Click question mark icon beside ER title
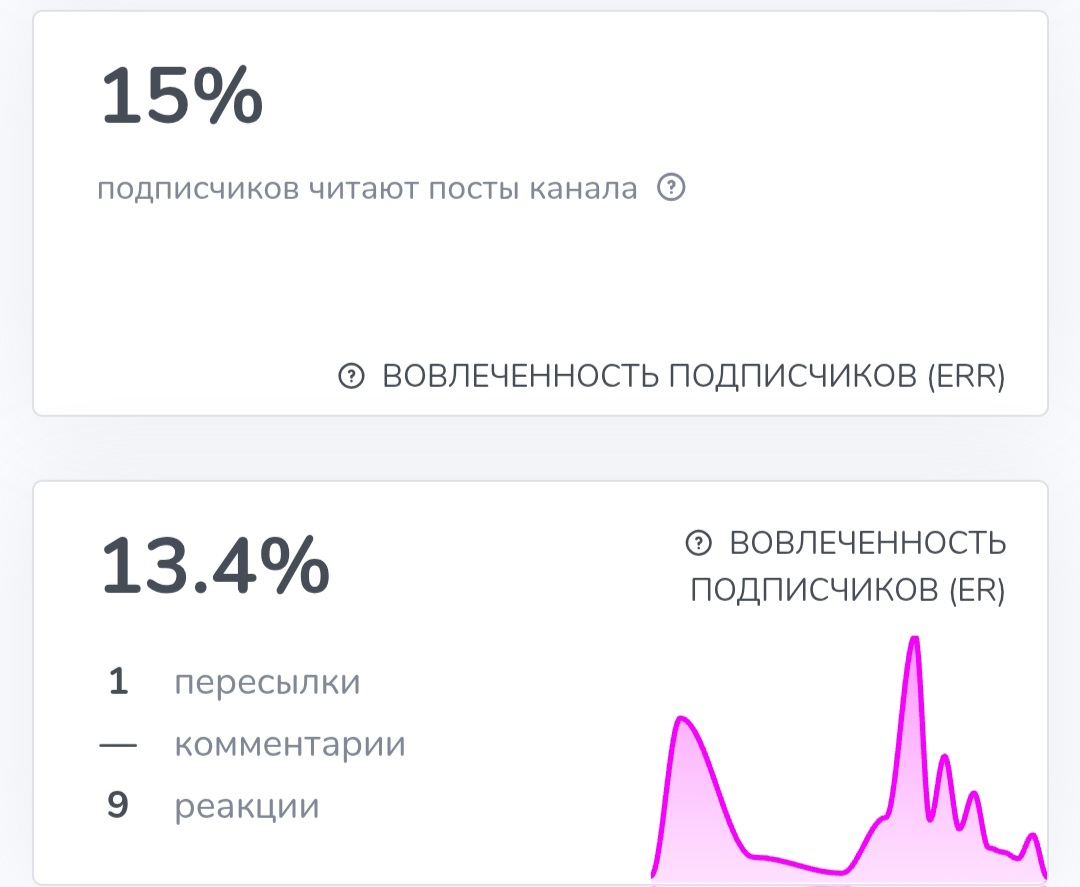This screenshot has height=887, width=1080. pos(698,543)
